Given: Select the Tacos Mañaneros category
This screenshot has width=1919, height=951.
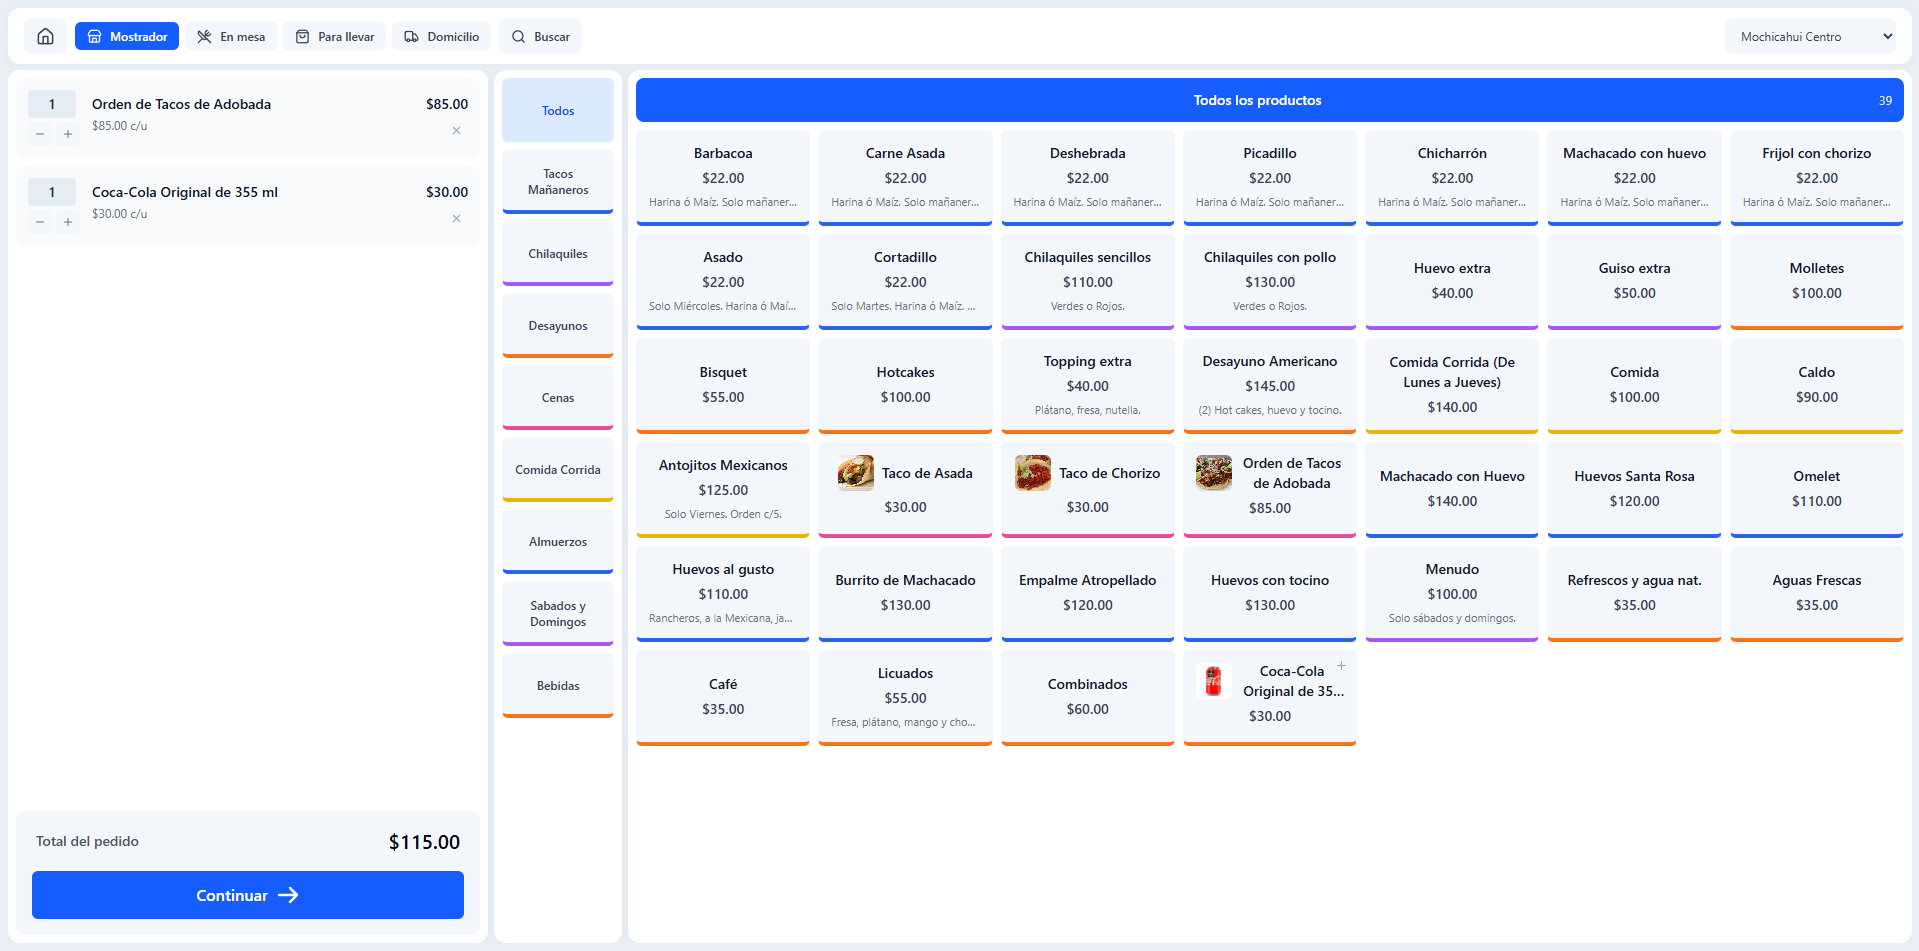Looking at the screenshot, I should point(558,182).
